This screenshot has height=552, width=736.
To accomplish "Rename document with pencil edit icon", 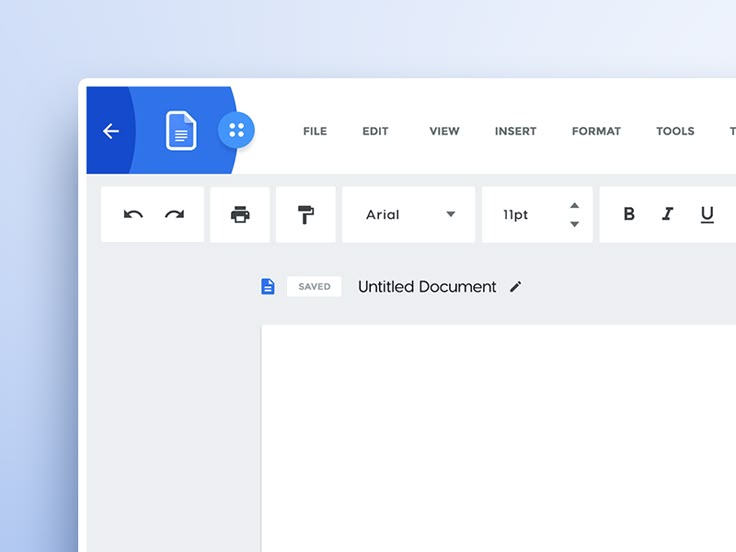I will click(x=515, y=286).
